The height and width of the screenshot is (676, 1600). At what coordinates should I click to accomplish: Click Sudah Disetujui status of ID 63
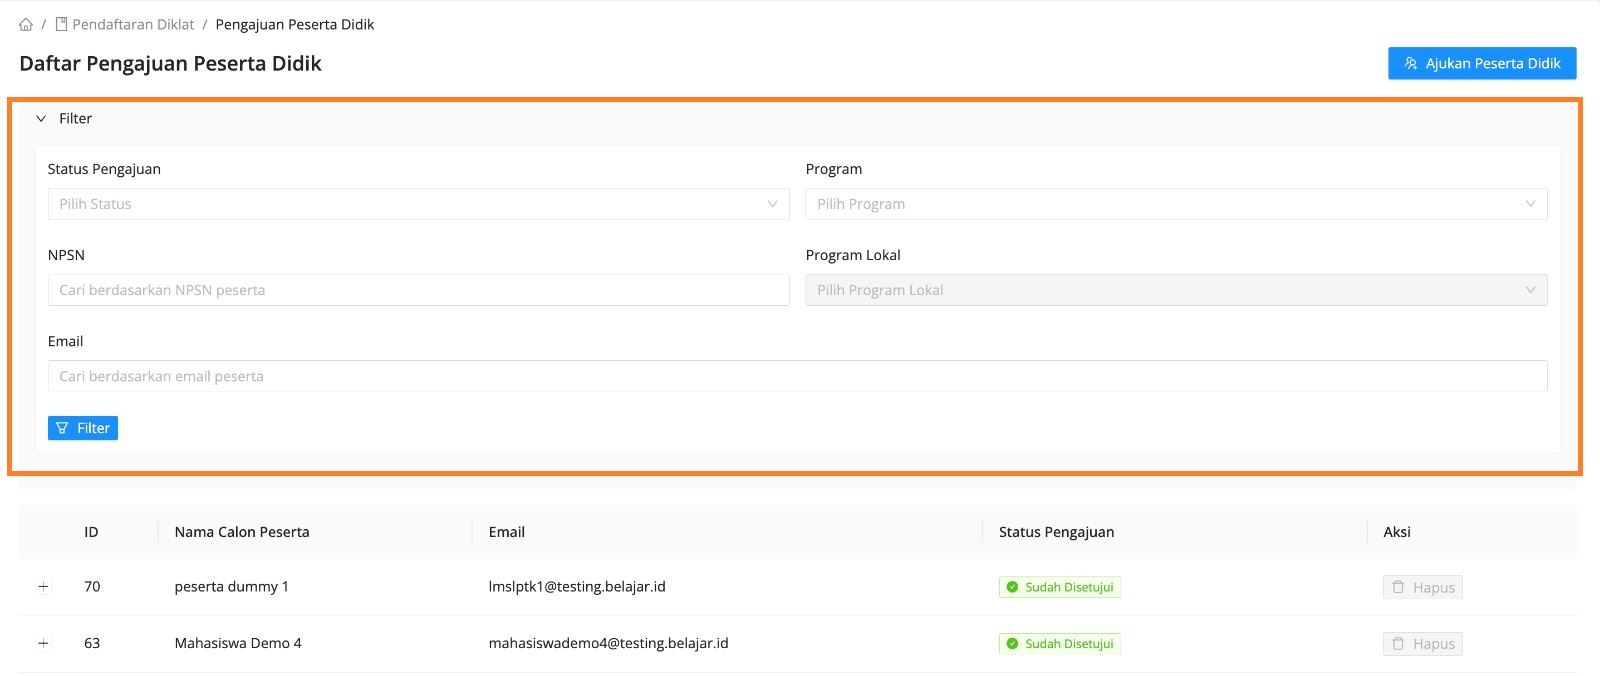(x=1059, y=644)
